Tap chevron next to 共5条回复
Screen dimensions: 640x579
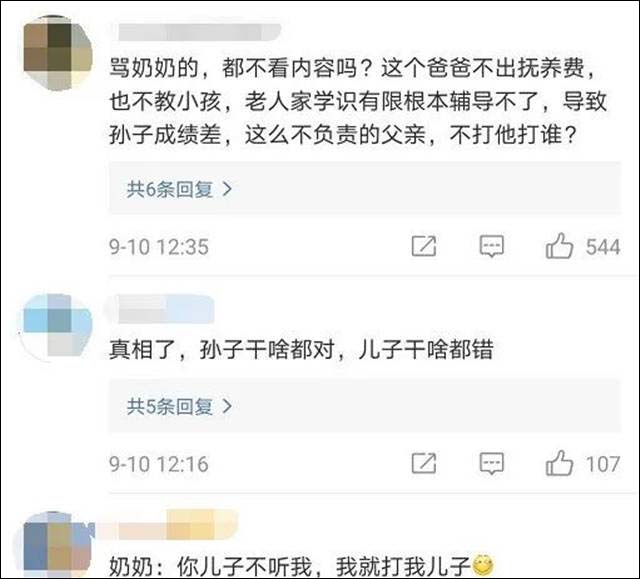coord(227,406)
